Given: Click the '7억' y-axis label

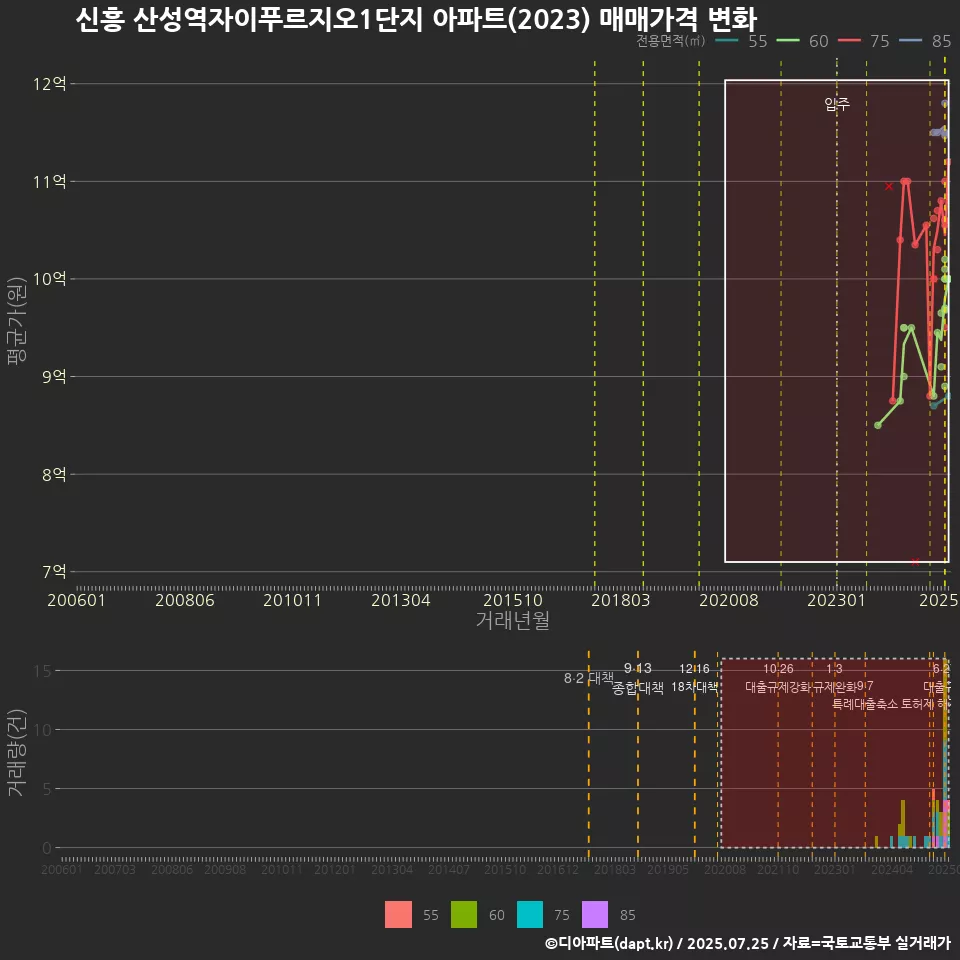Looking at the screenshot, I should (54, 572).
